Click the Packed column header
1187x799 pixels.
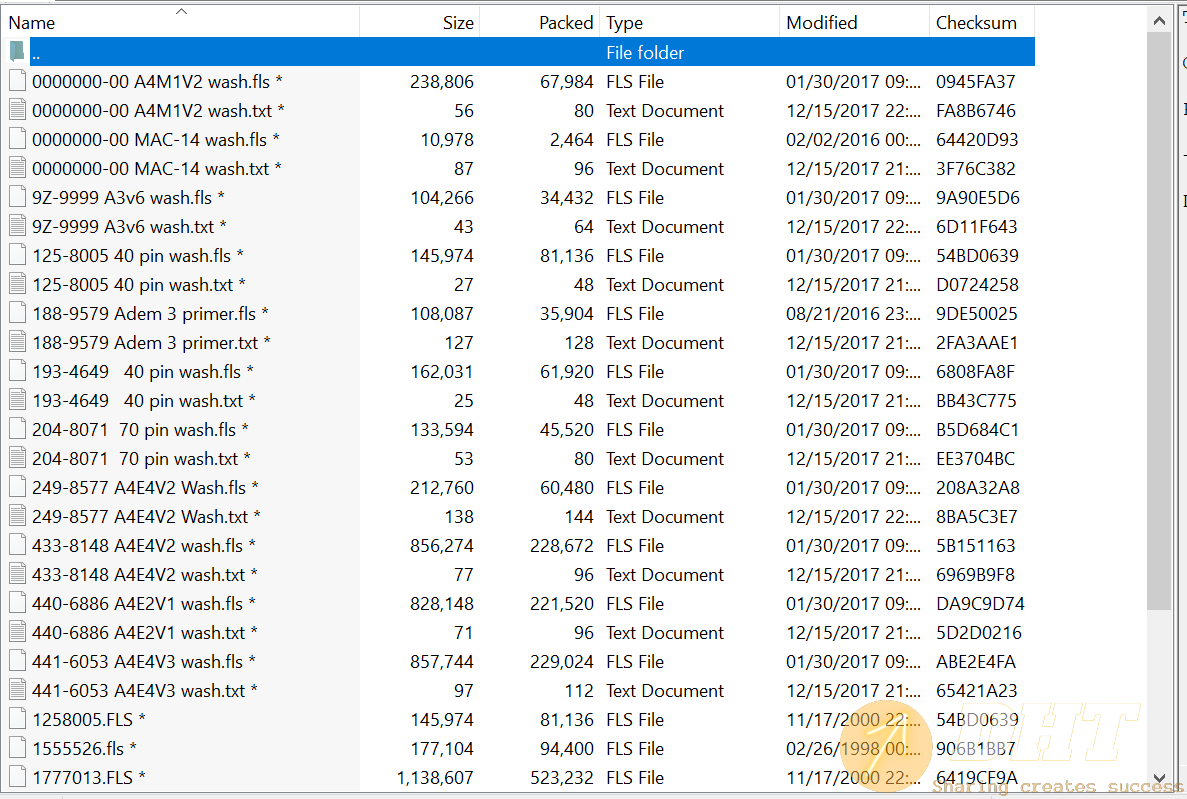point(565,23)
